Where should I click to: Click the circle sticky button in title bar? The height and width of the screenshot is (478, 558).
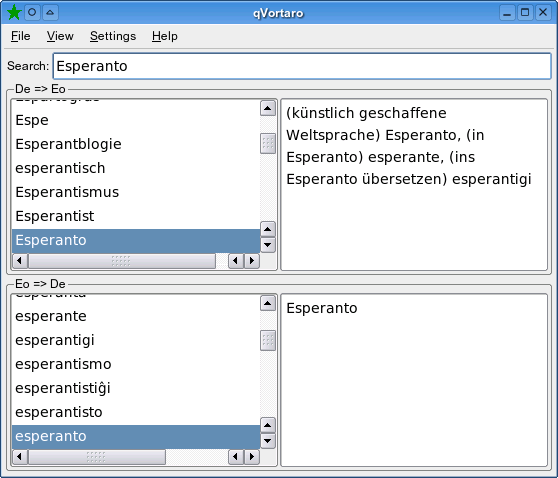(x=32, y=12)
